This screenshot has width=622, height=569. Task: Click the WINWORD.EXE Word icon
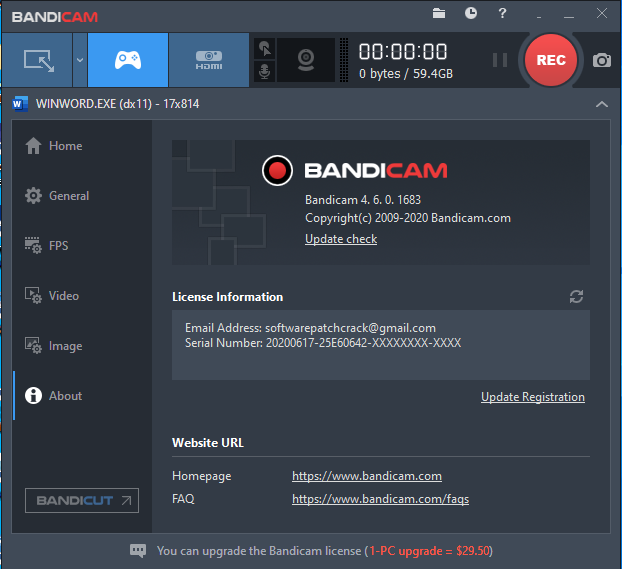tap(20, 104)
